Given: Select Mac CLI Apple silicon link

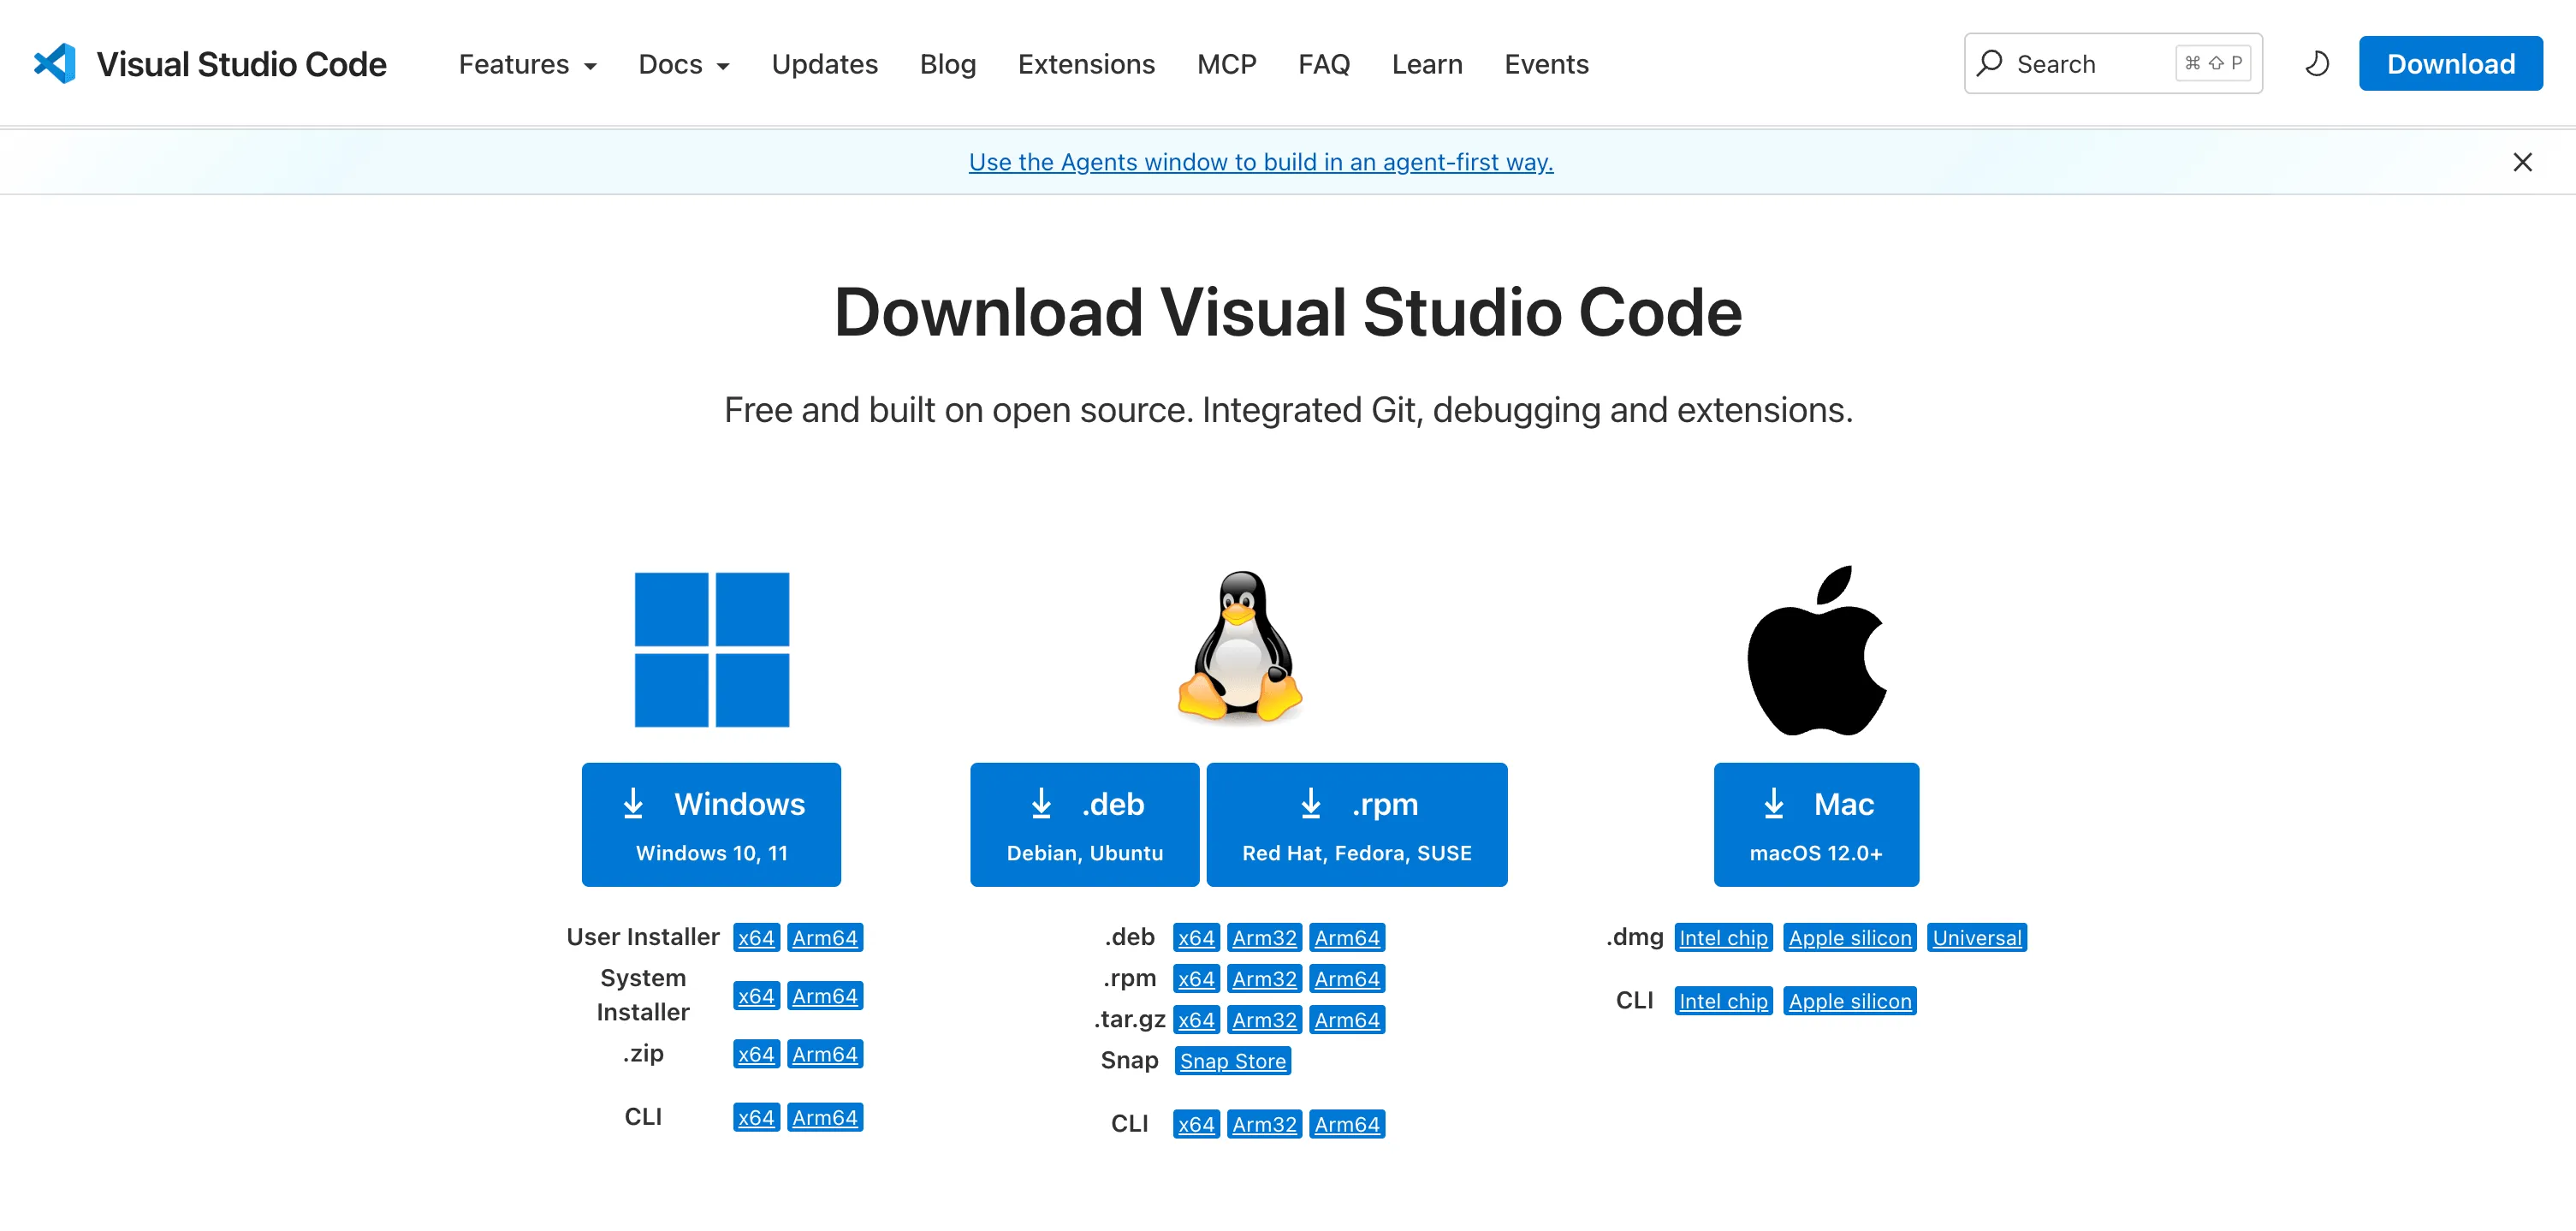Looking at the screenshot, I should (x=1849, y=1001).
